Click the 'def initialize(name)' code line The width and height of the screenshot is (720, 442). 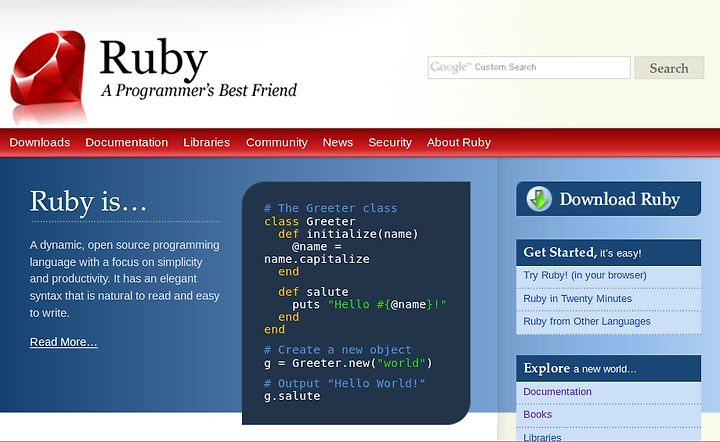tap(348, 234)
